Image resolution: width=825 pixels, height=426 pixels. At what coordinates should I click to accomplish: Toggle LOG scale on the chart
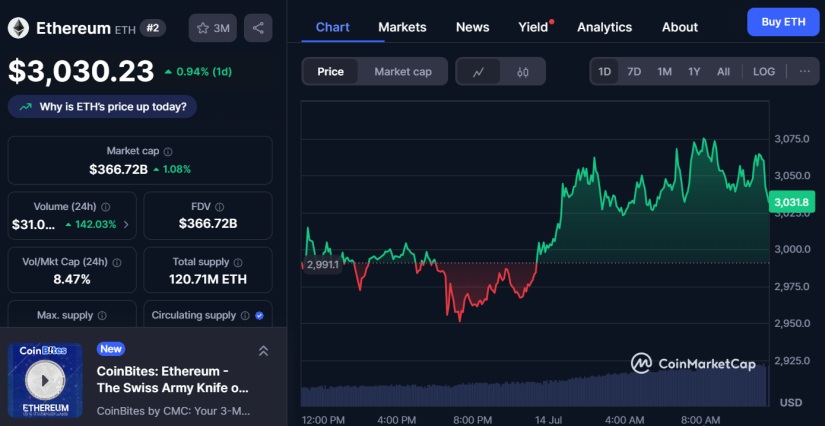(x=764, y=72)
